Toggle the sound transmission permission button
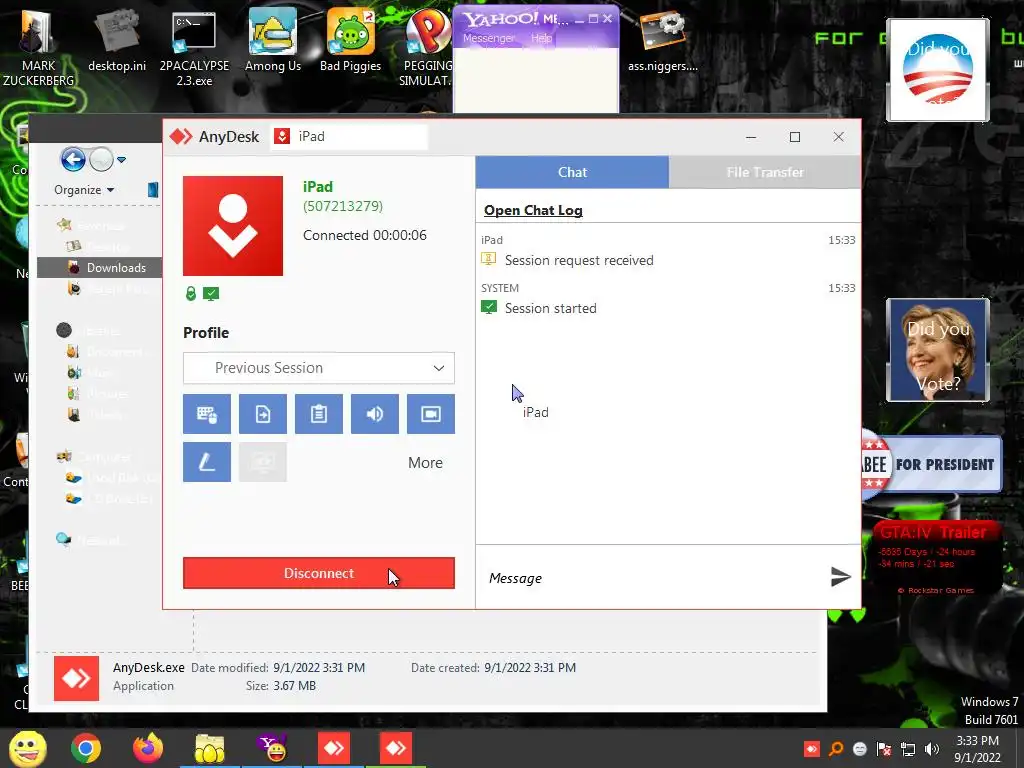Viewport: 1024px width, 768px height. click(x=375, y=414)
